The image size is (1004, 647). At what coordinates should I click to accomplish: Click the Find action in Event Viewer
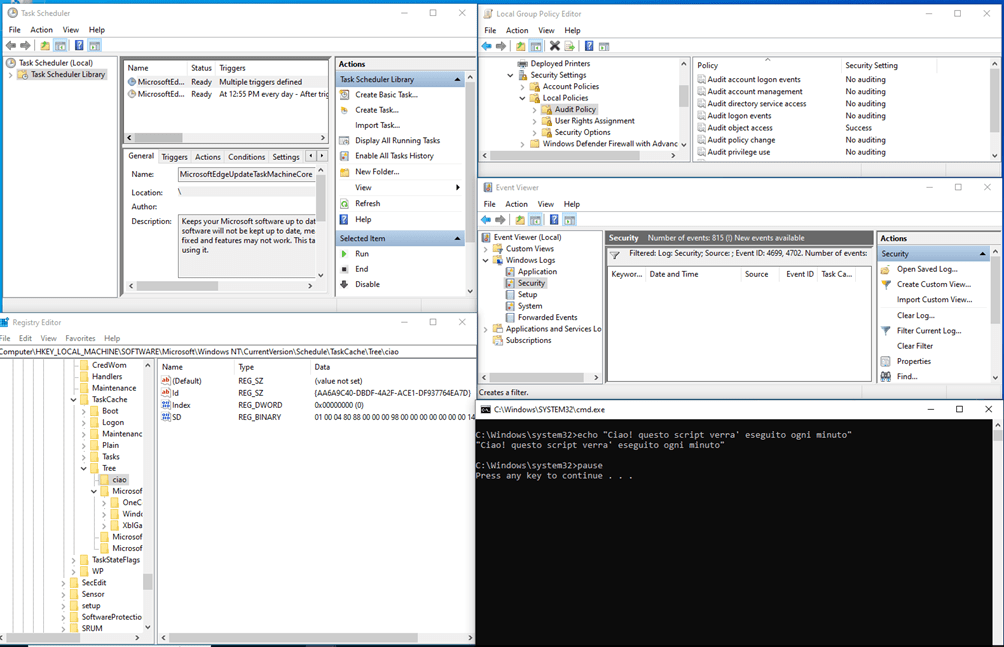coord(906,376)
